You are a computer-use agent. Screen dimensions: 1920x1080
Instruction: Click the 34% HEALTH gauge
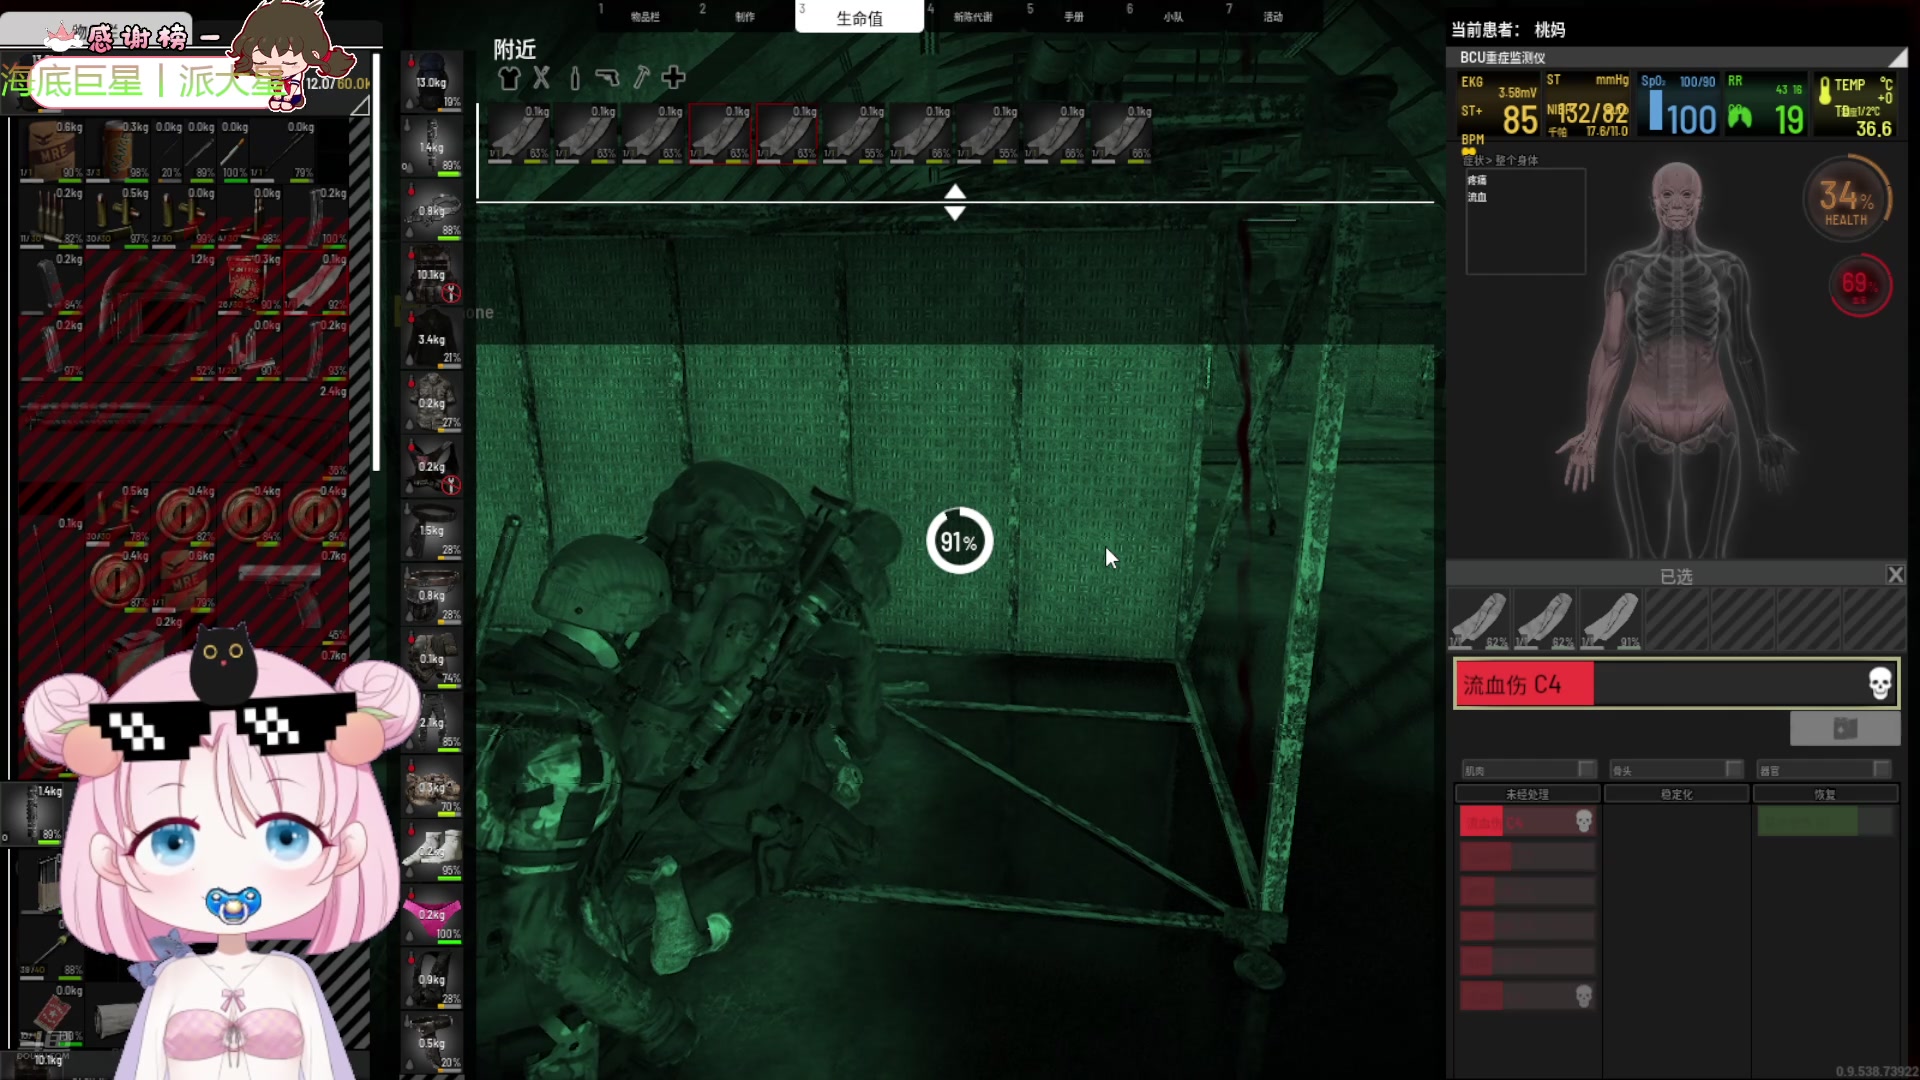[1846, 199]
